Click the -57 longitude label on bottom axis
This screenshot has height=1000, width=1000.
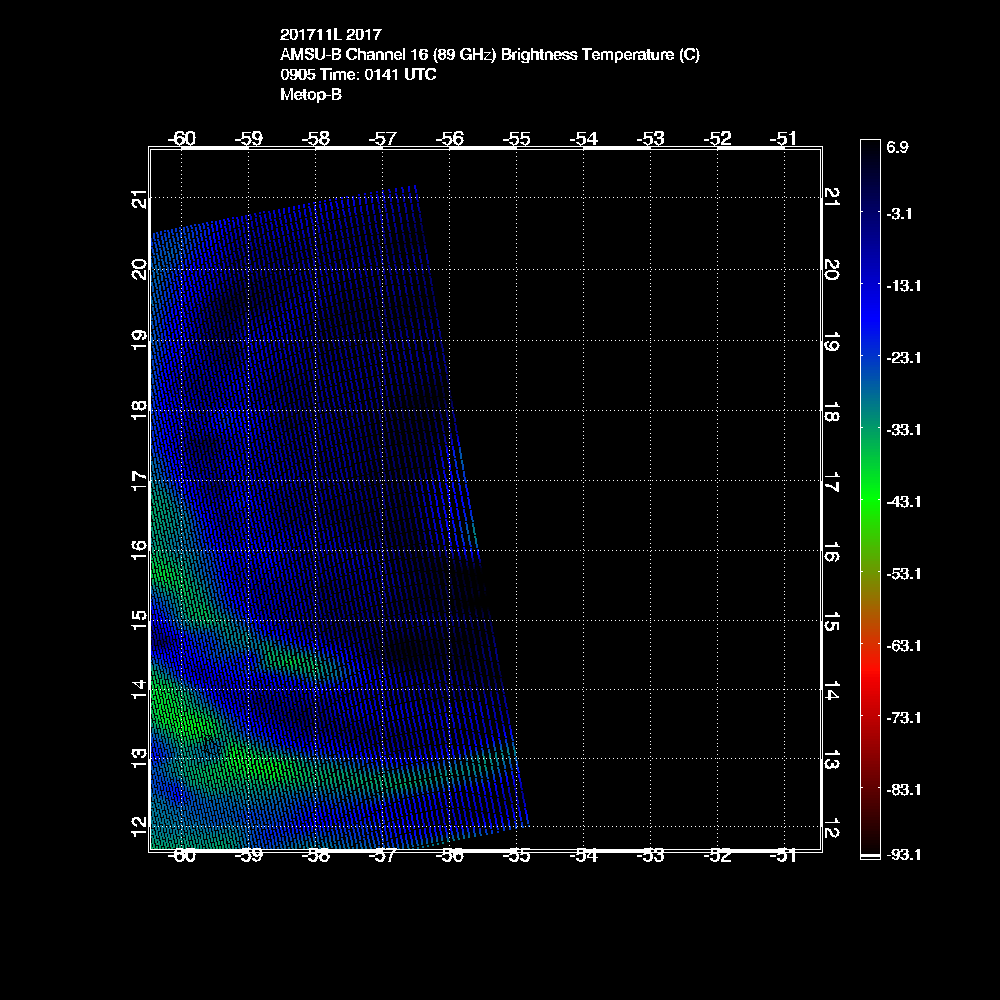coord(382,856)
